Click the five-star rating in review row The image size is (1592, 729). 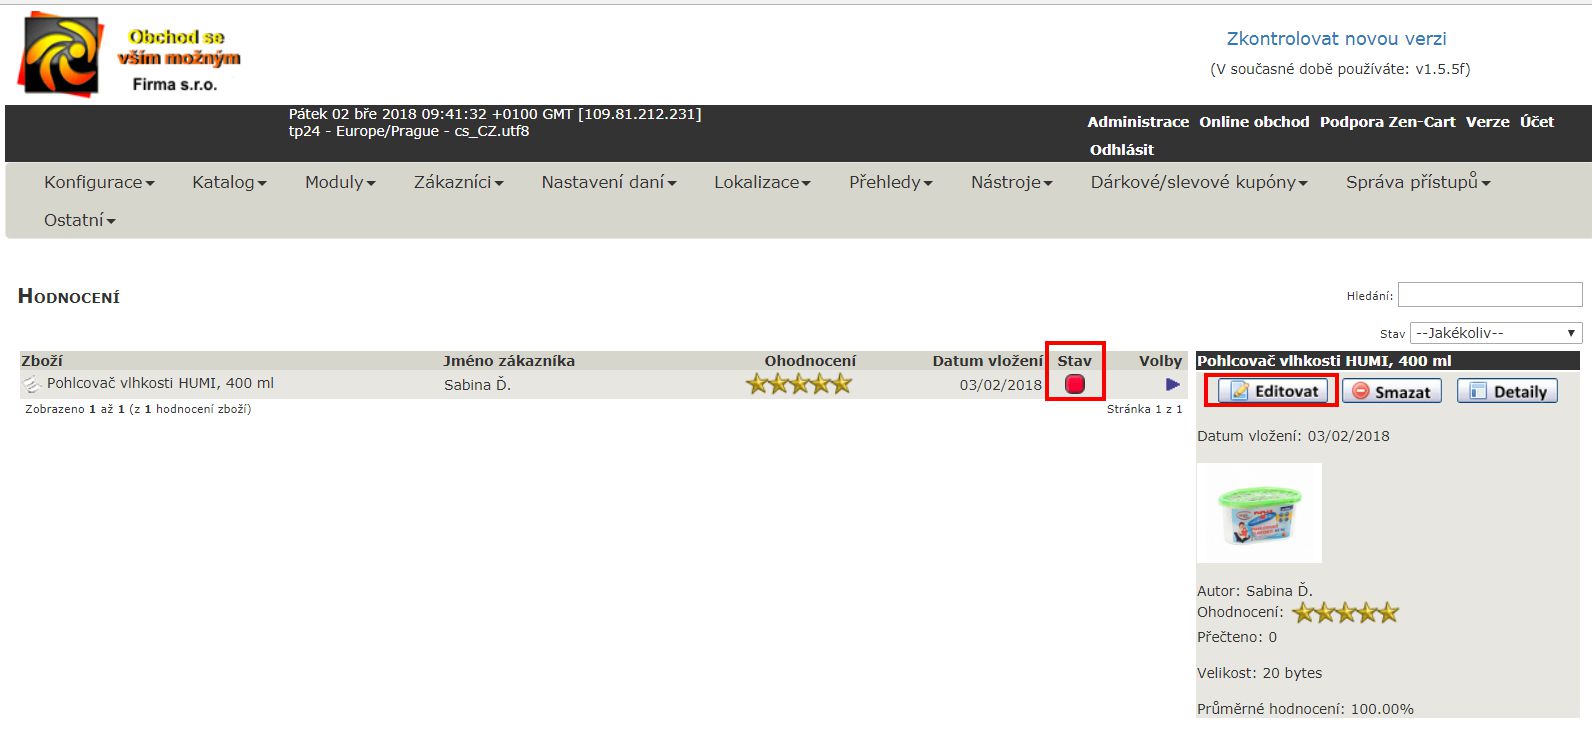799,384
